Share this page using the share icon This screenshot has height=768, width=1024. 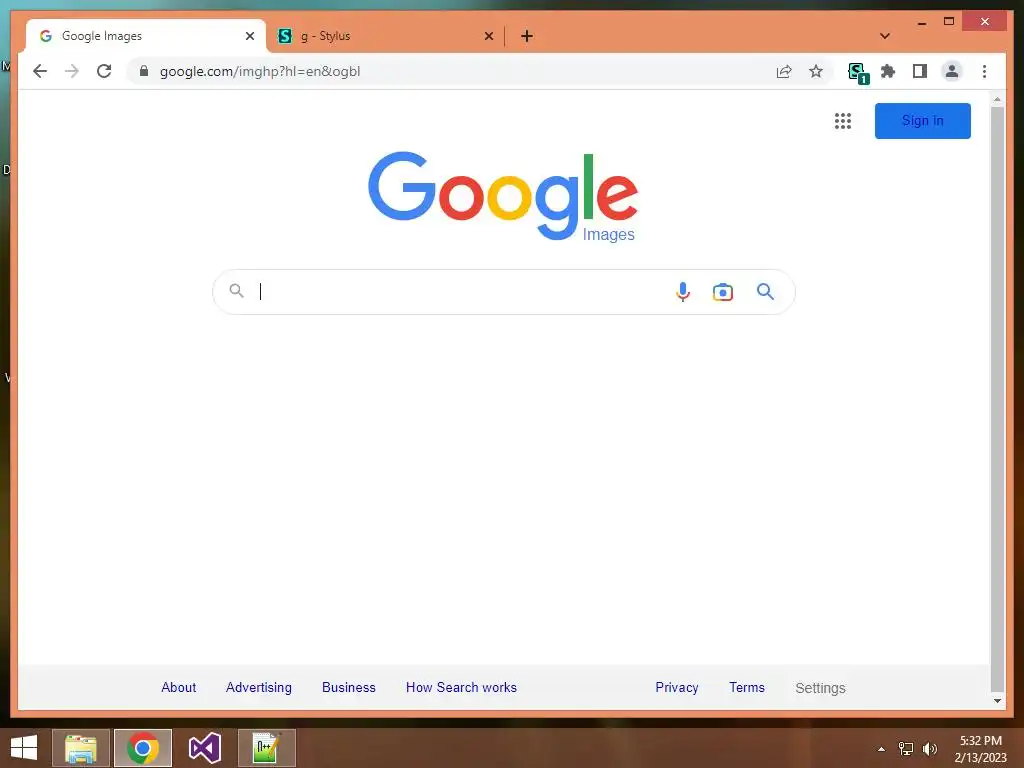point(784,71)
